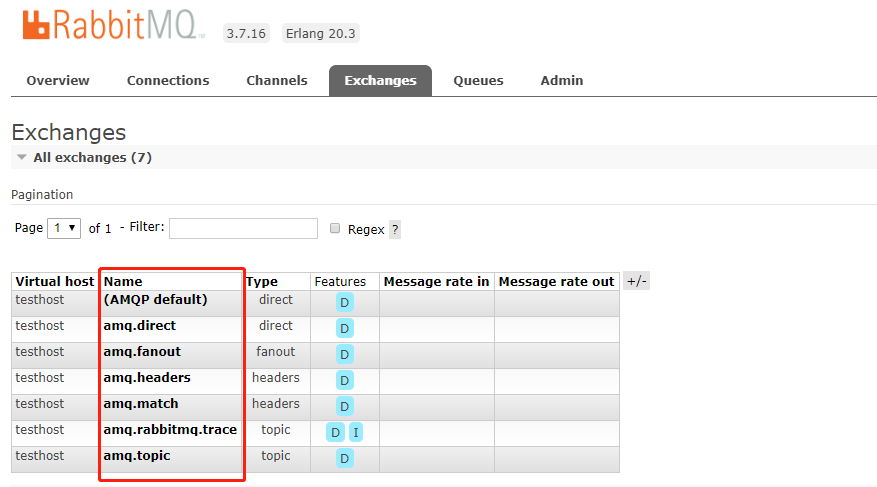Open the Regex help question mark
Viewport: 877px width, 487px height.
pos(395,229)
